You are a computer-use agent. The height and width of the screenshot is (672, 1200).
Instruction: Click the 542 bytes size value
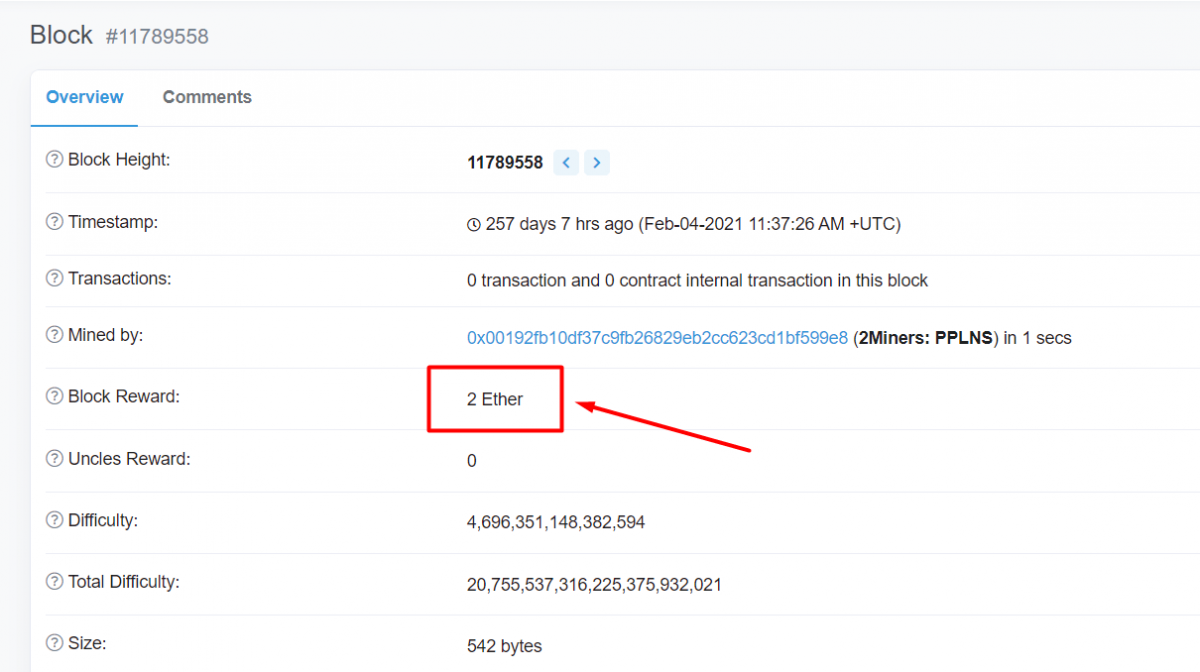pos(504,646)
